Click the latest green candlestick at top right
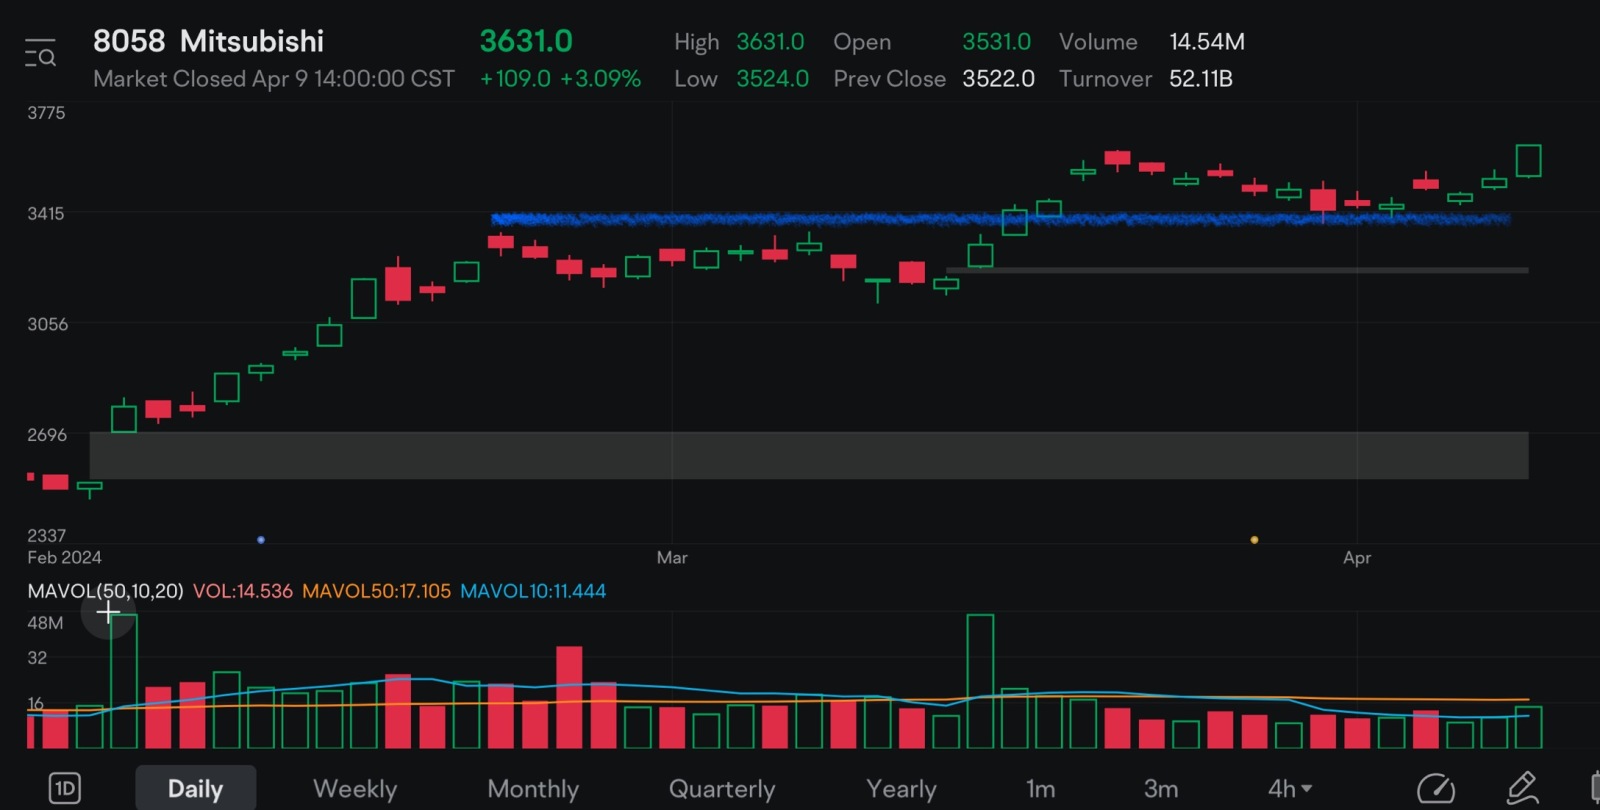This screenshot has width=1600, height=810. tap(1528, 161)
